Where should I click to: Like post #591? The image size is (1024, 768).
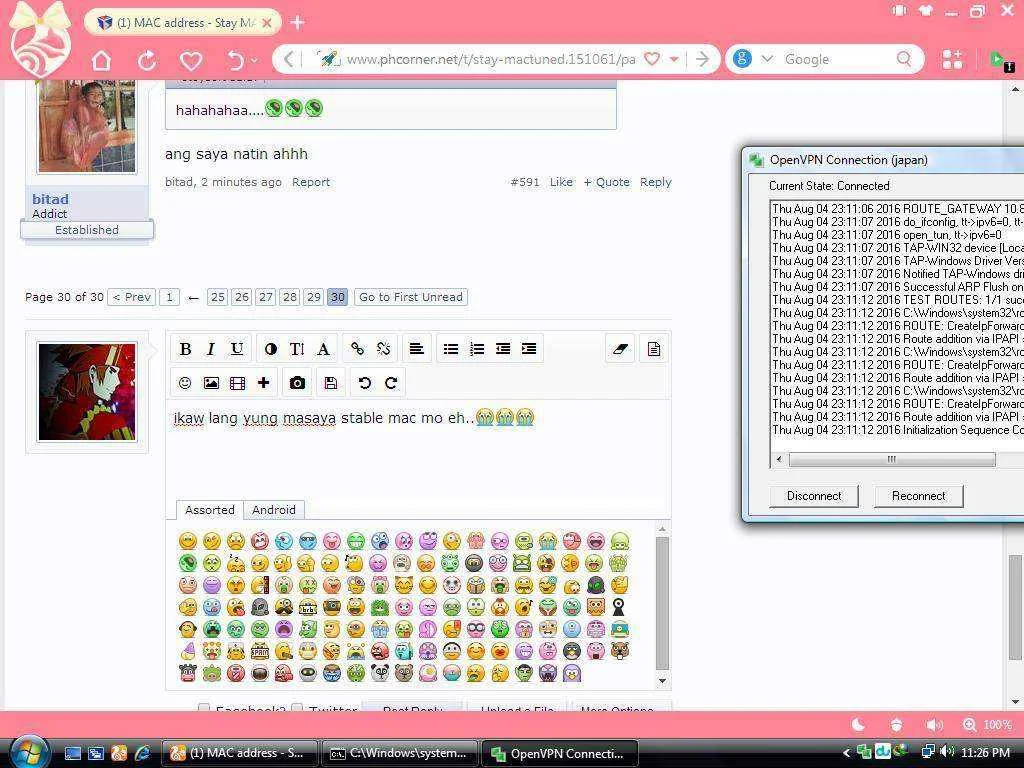[x=561, y=182]
